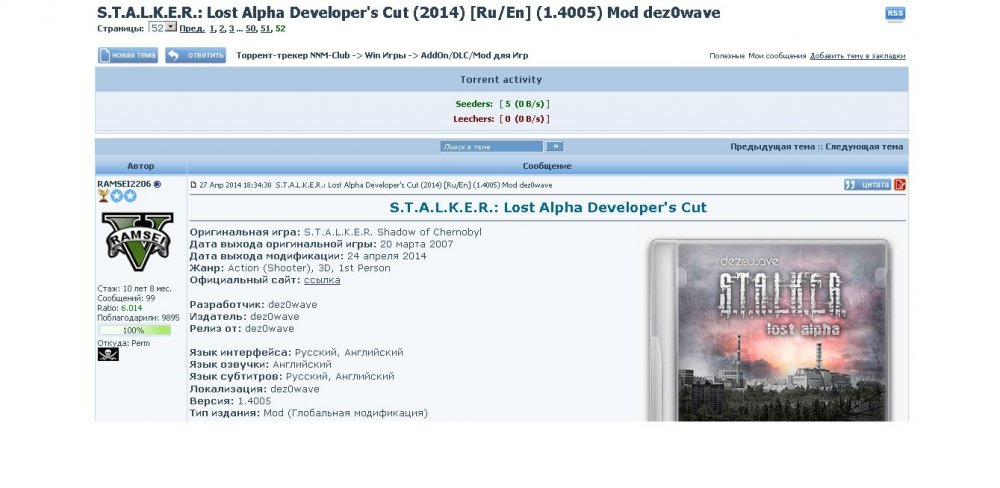
Task: Open the RSS feed icon
Action: (x=895, y=13)
